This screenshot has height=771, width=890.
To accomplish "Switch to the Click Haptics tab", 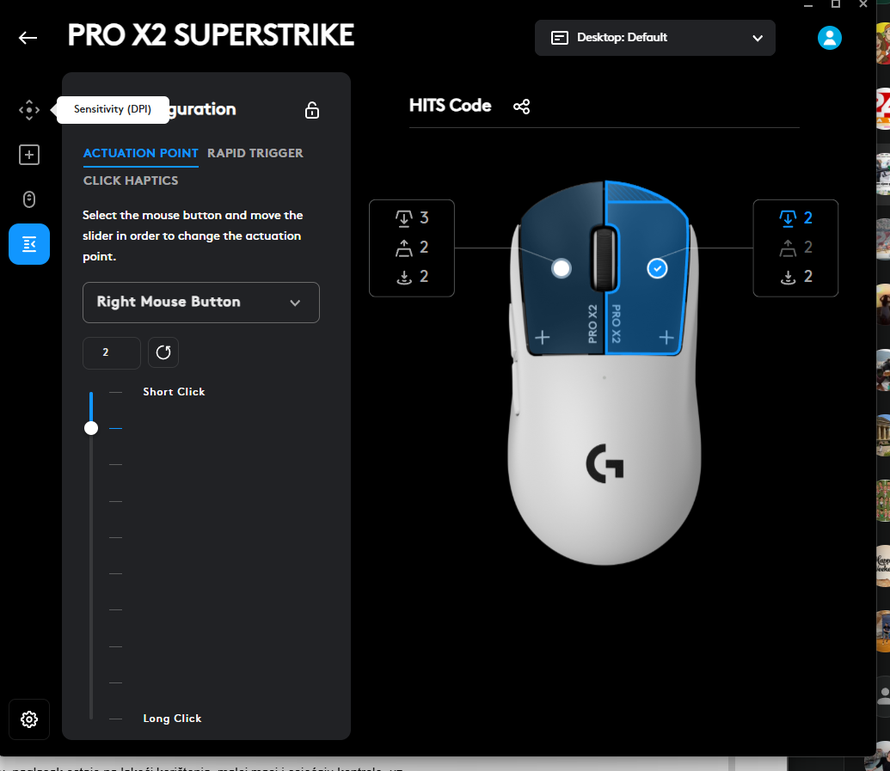I will point(131,181).
